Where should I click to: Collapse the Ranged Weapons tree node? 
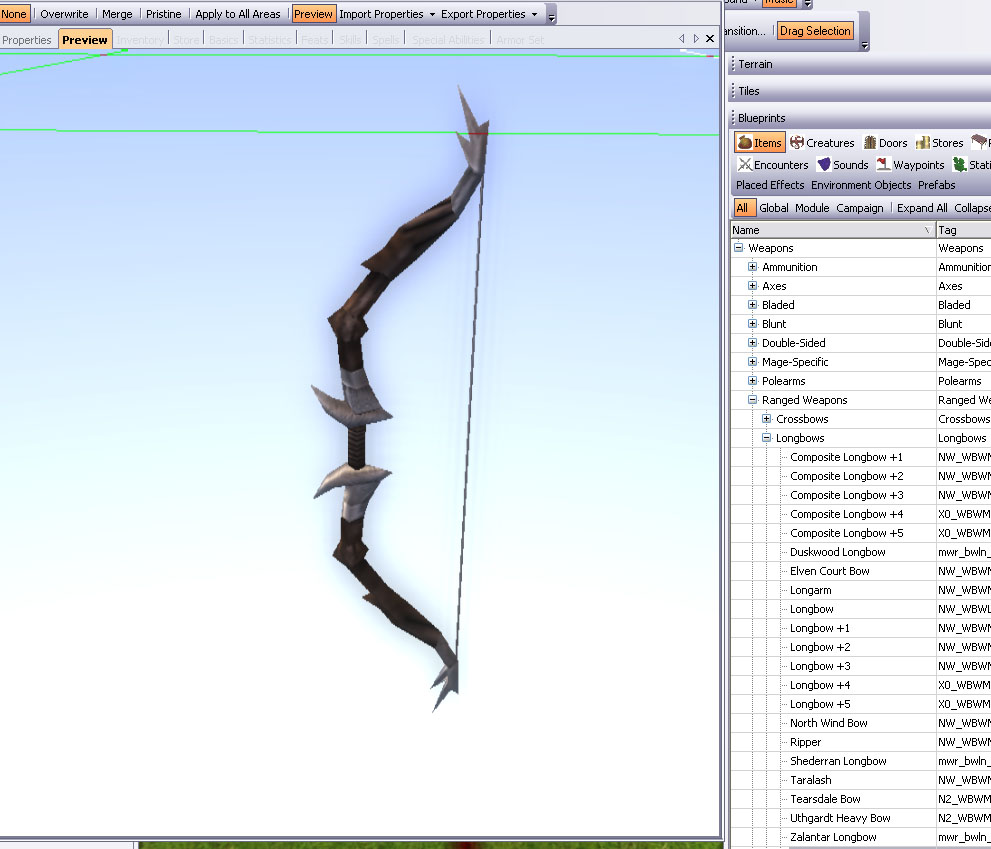752,400
